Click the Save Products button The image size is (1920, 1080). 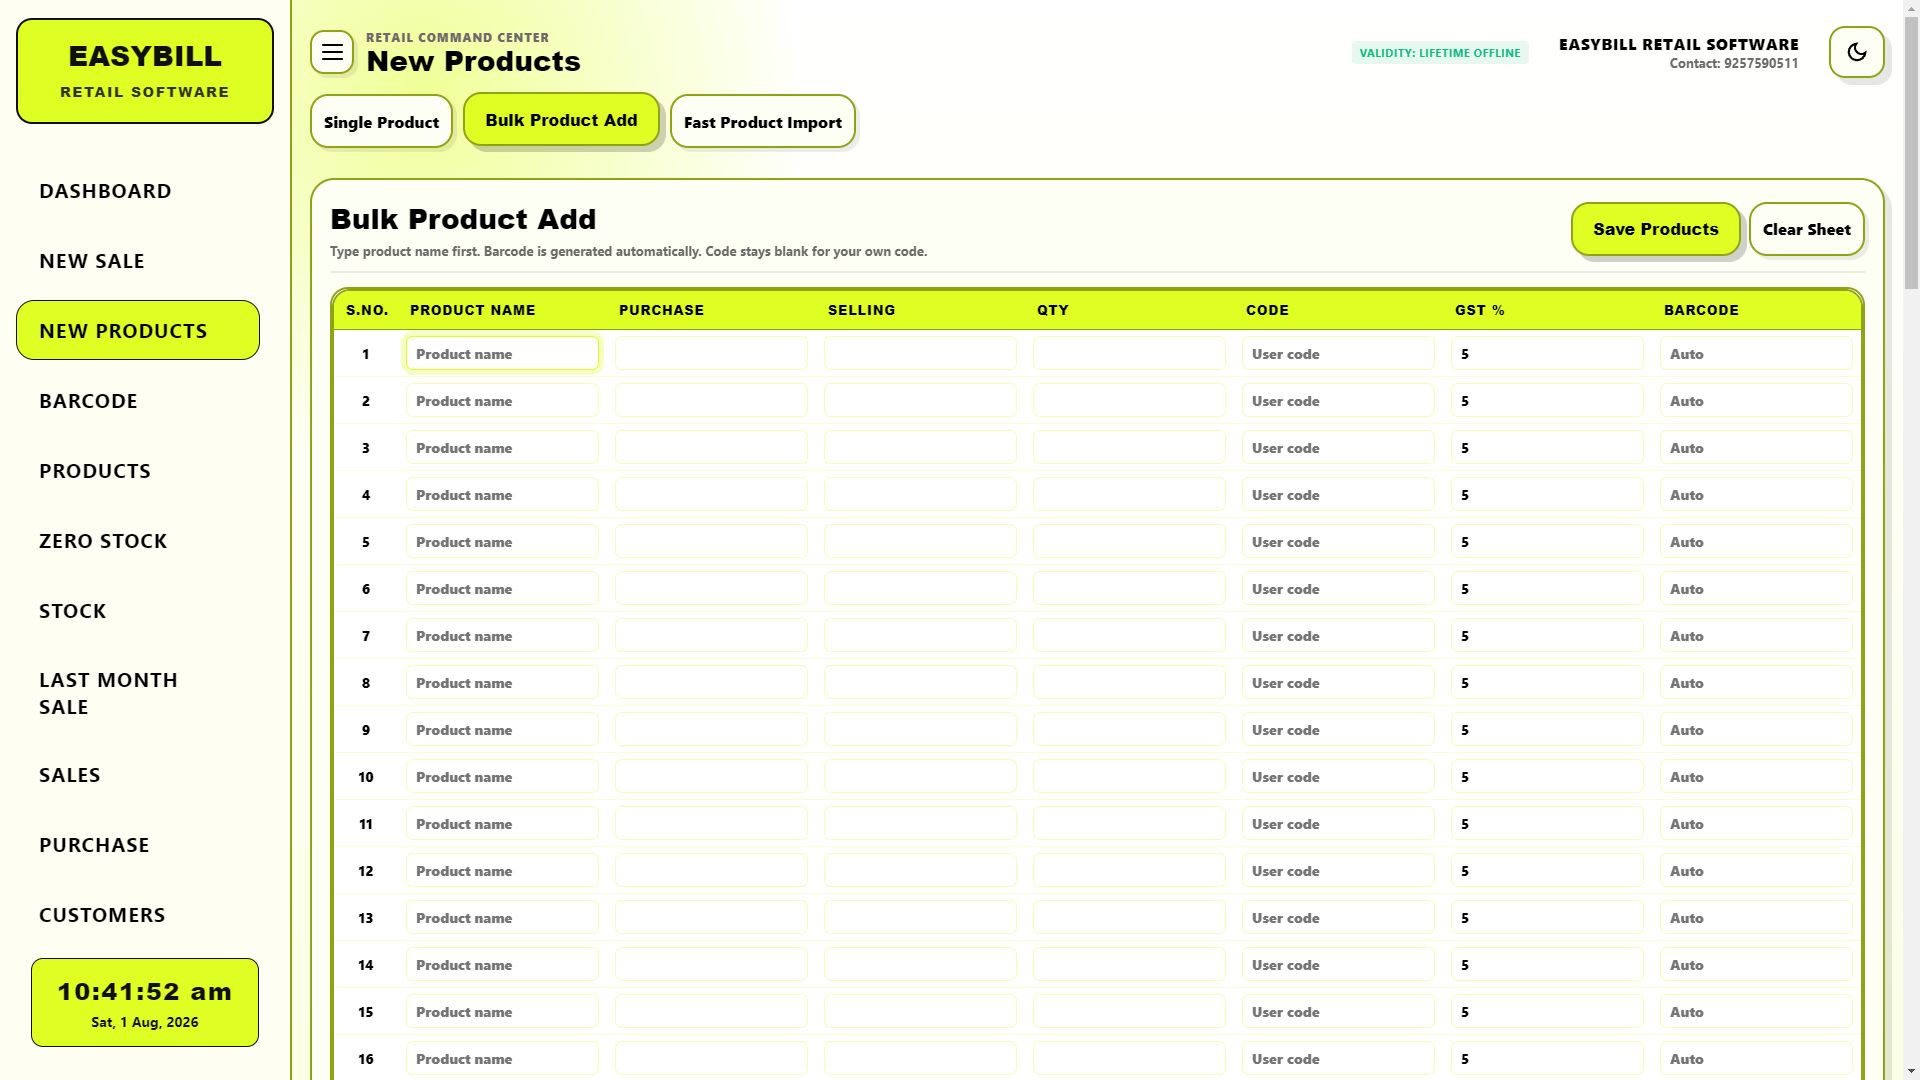point(1656,229)
